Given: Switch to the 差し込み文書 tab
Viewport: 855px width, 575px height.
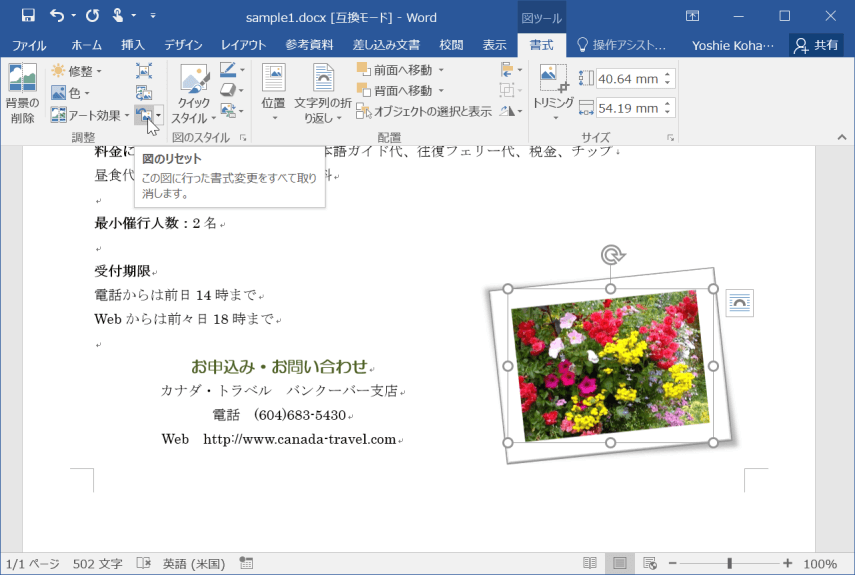Looking at the screenshot, I should (386, 45).
